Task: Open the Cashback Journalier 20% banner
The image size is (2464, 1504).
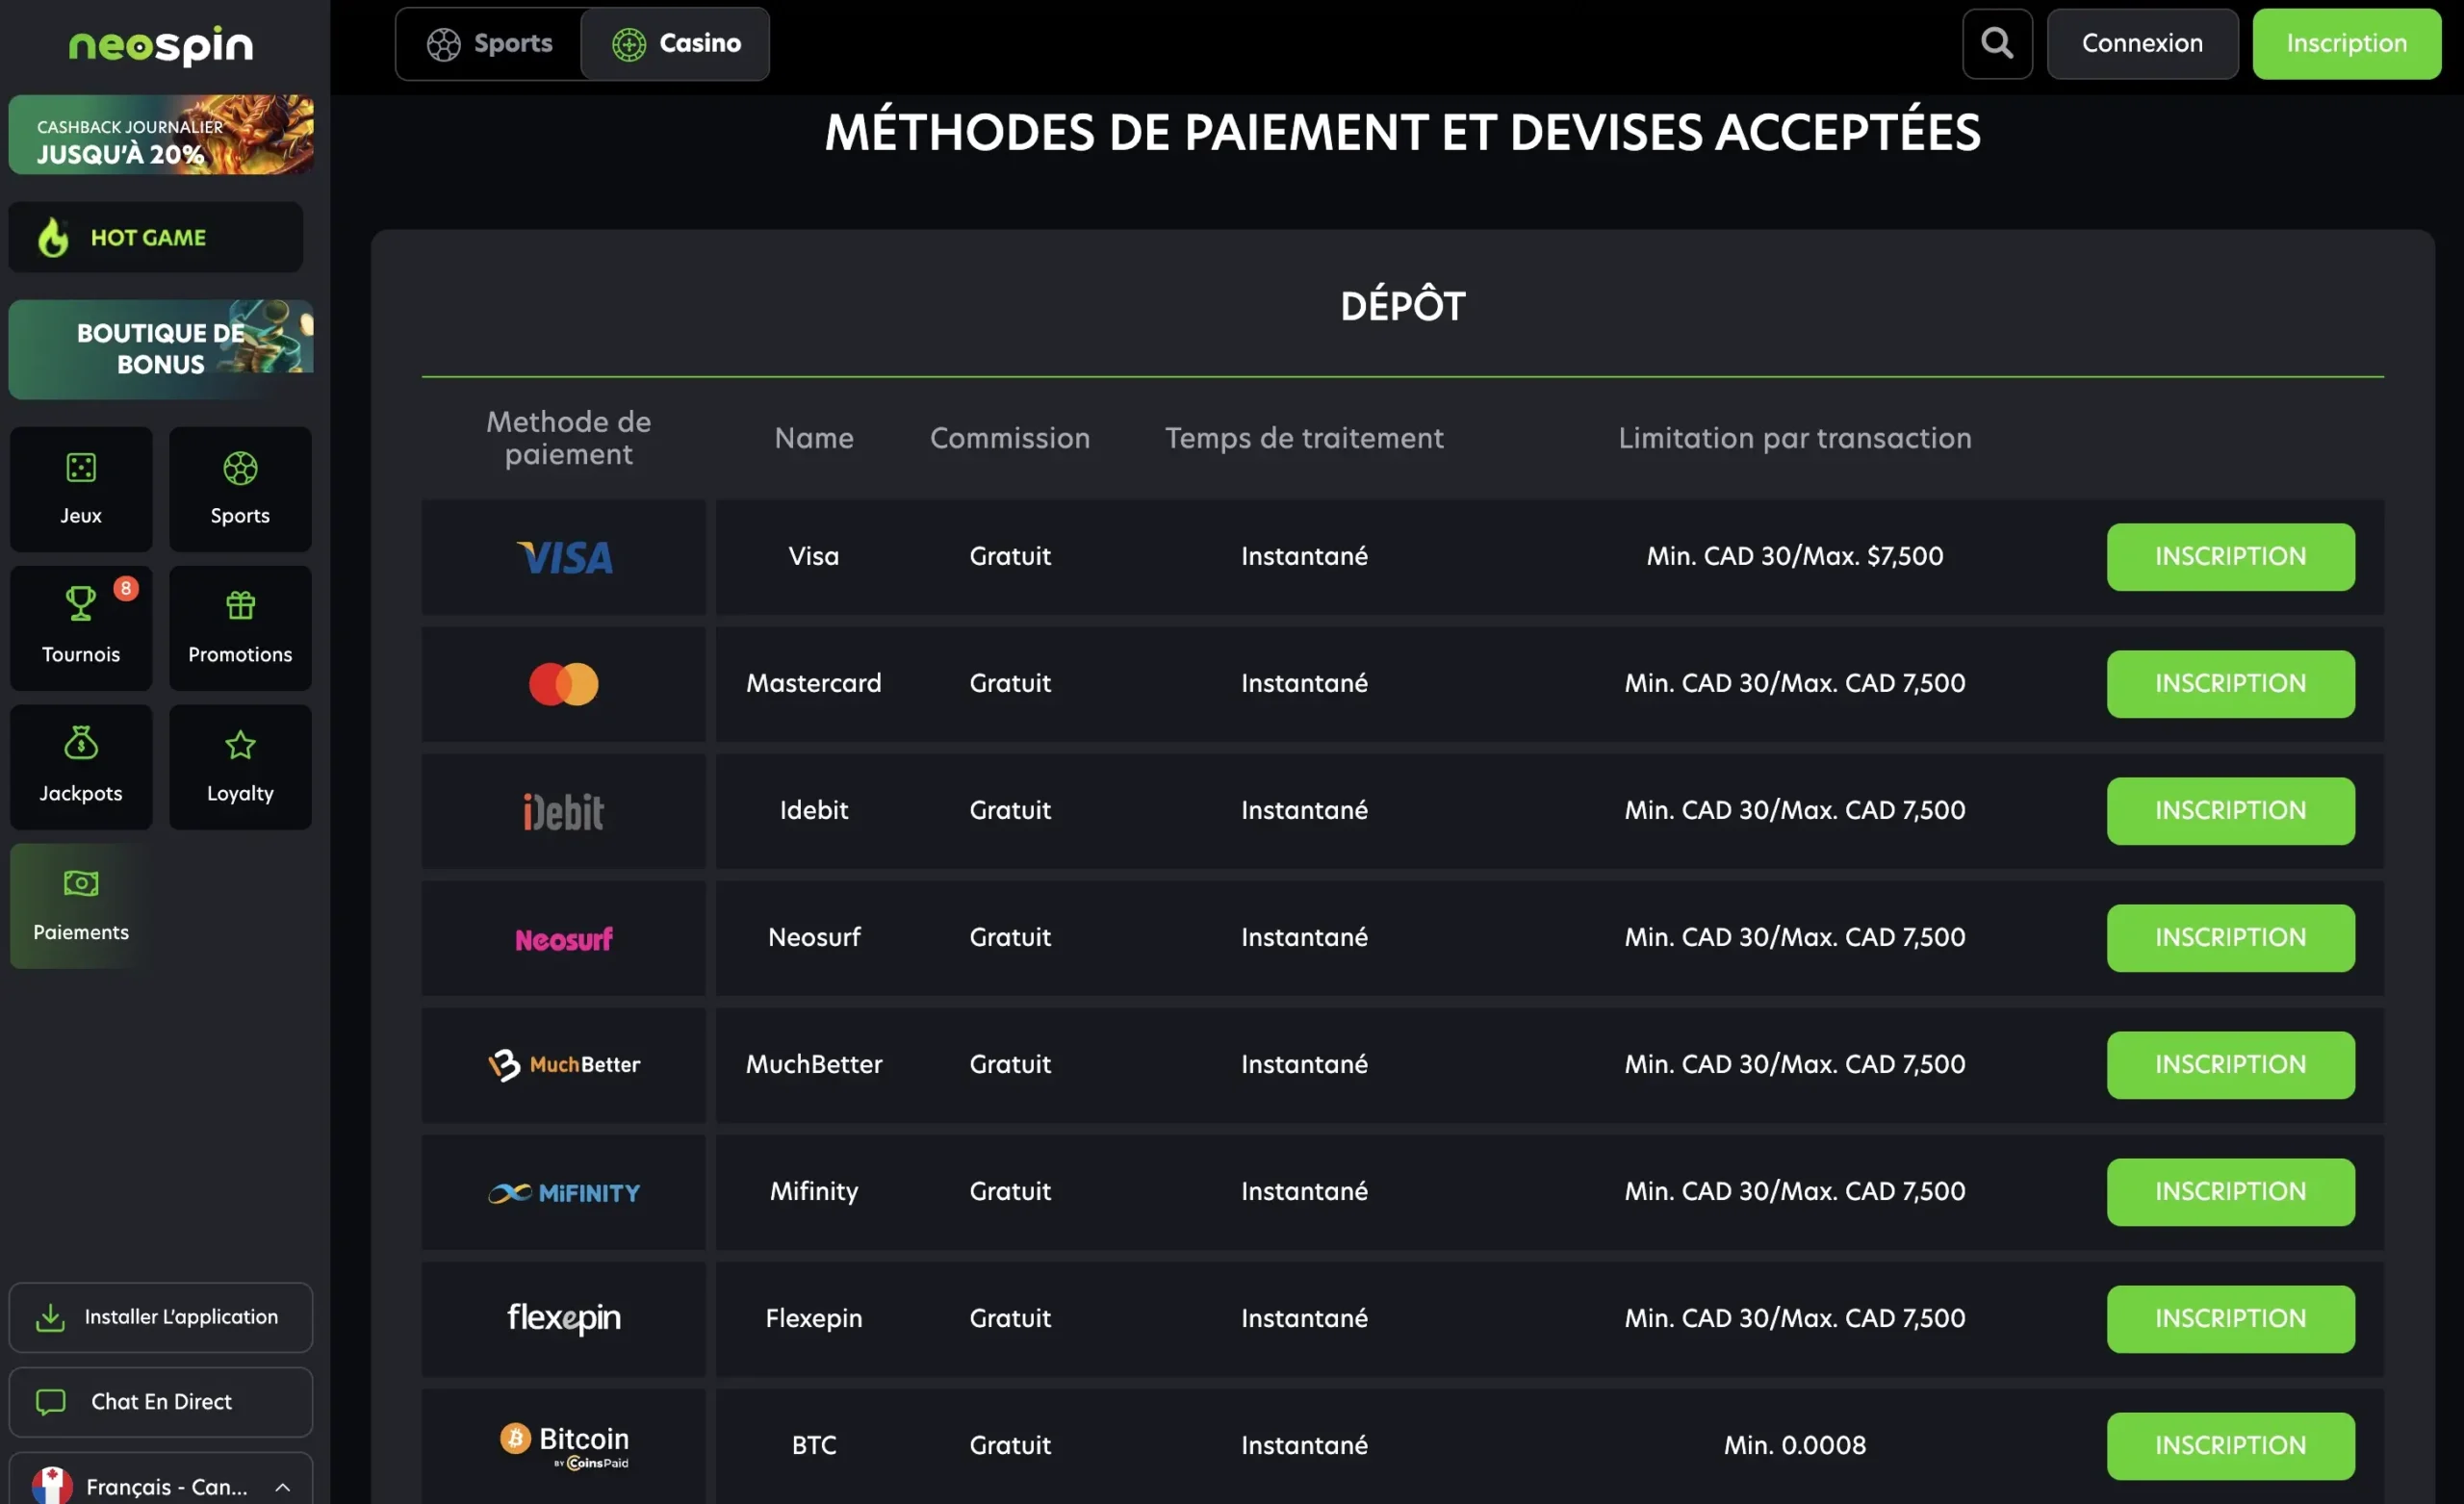Action: coord(161,135)
